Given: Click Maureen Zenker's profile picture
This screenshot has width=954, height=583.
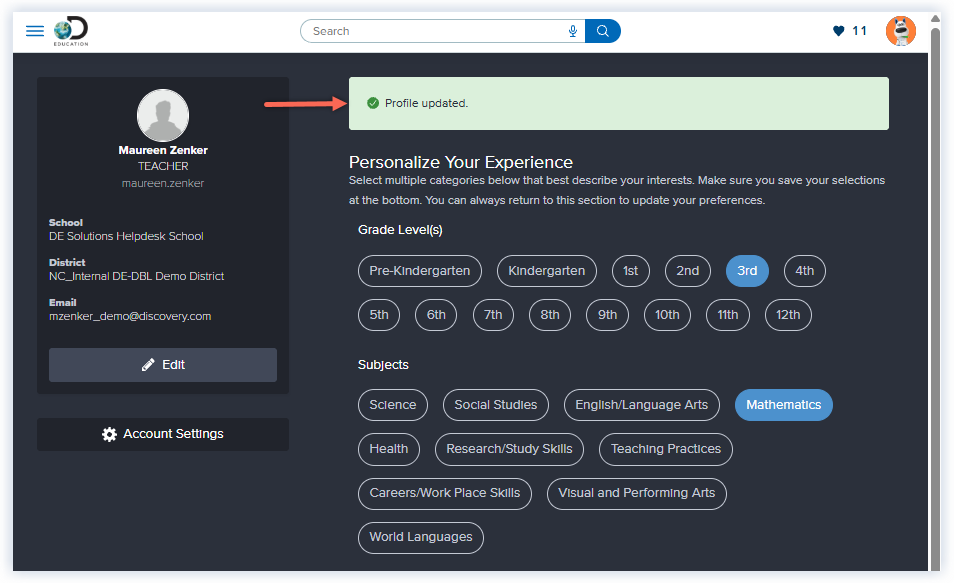Looking at the screenshot, I should (x=162, y=115).
